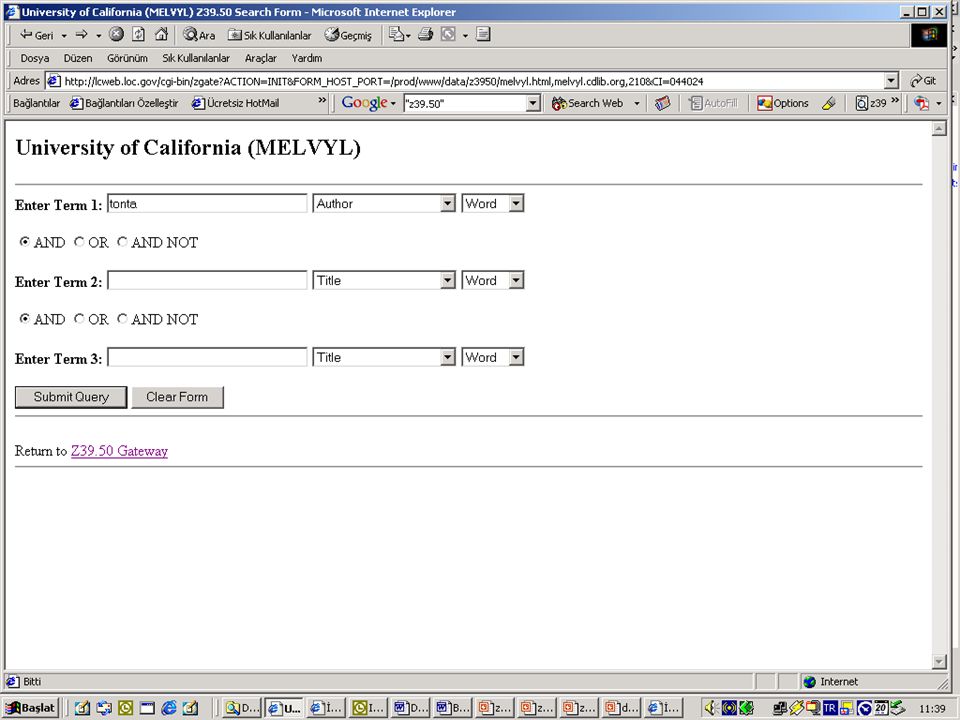This screenshot has height=720, width=960.
Task: Select AND radio below Term 2
Action: tap(24, 318)
